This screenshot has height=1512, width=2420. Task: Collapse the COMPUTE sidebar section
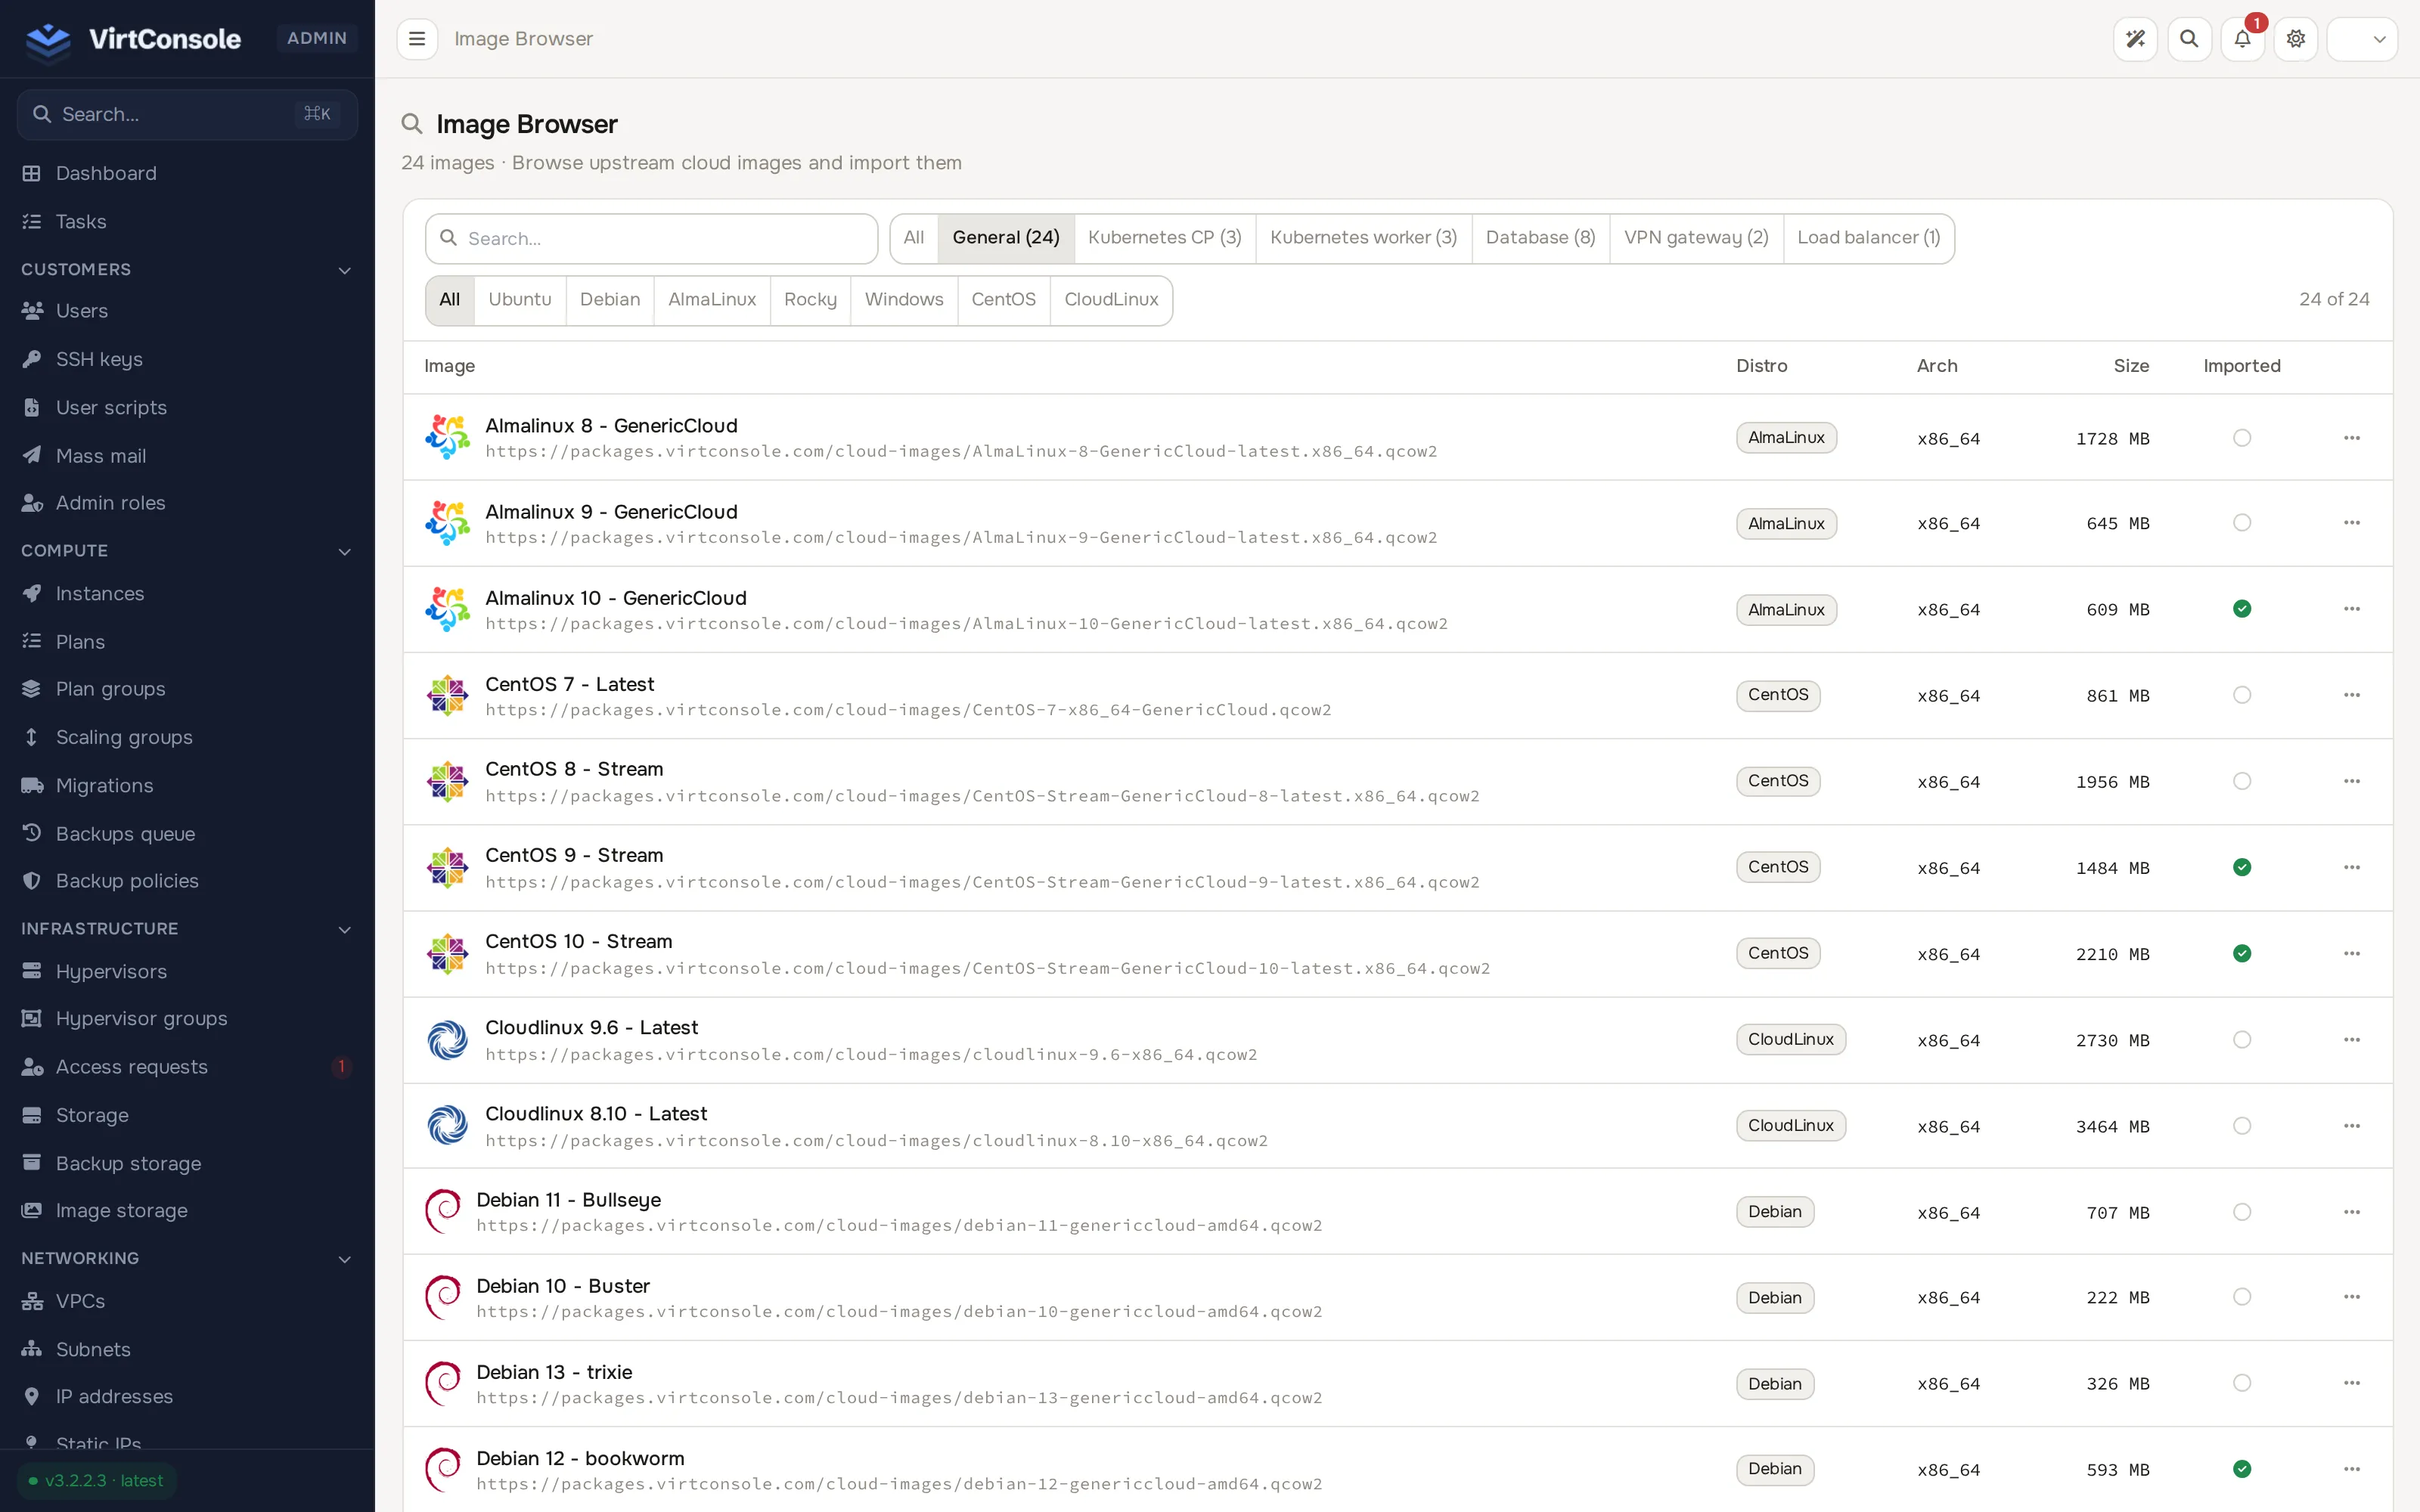click(x=187, y=551)
